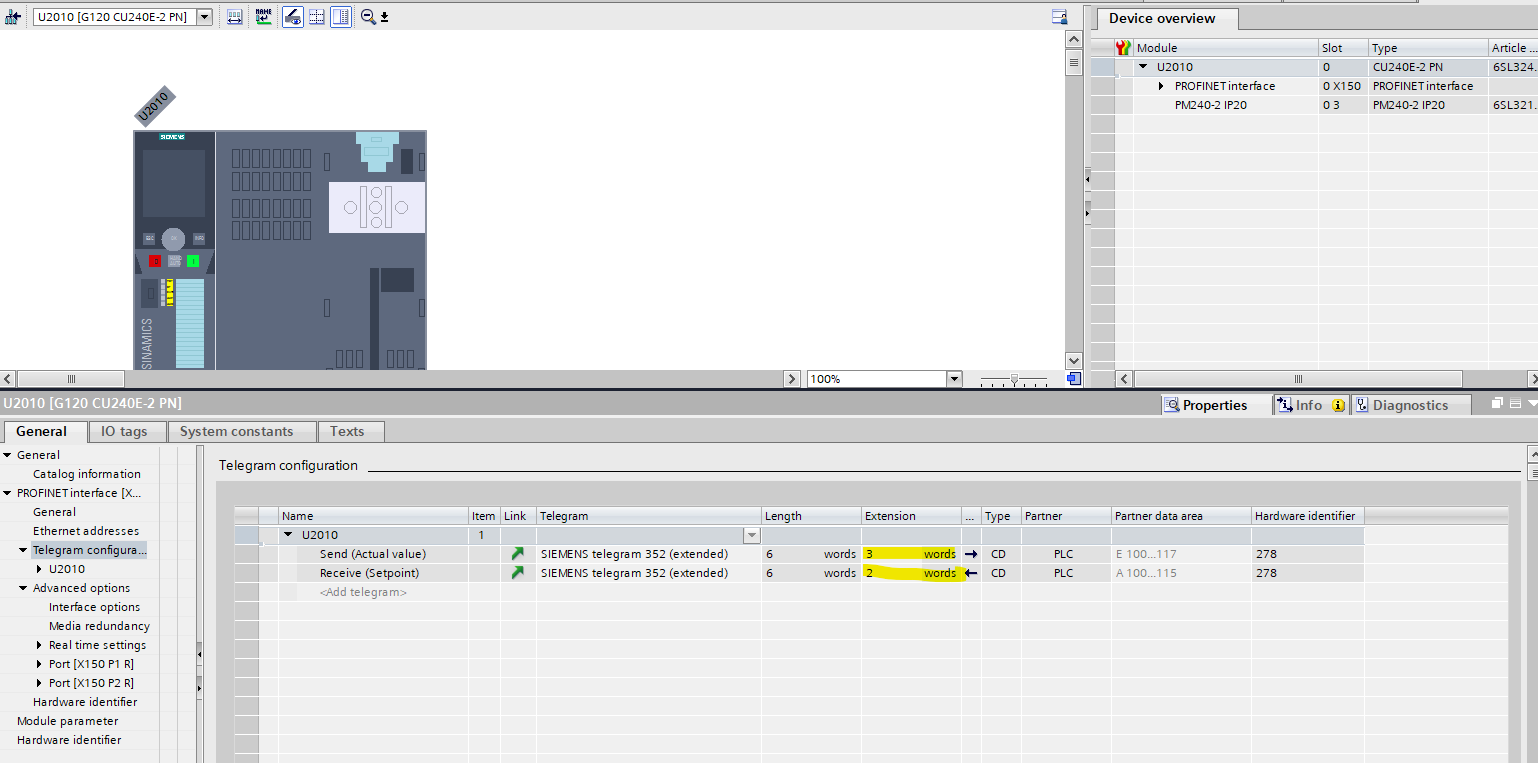Click the zoom out magnifier icon
1538x763 pixels.
[x=368, y=17]
